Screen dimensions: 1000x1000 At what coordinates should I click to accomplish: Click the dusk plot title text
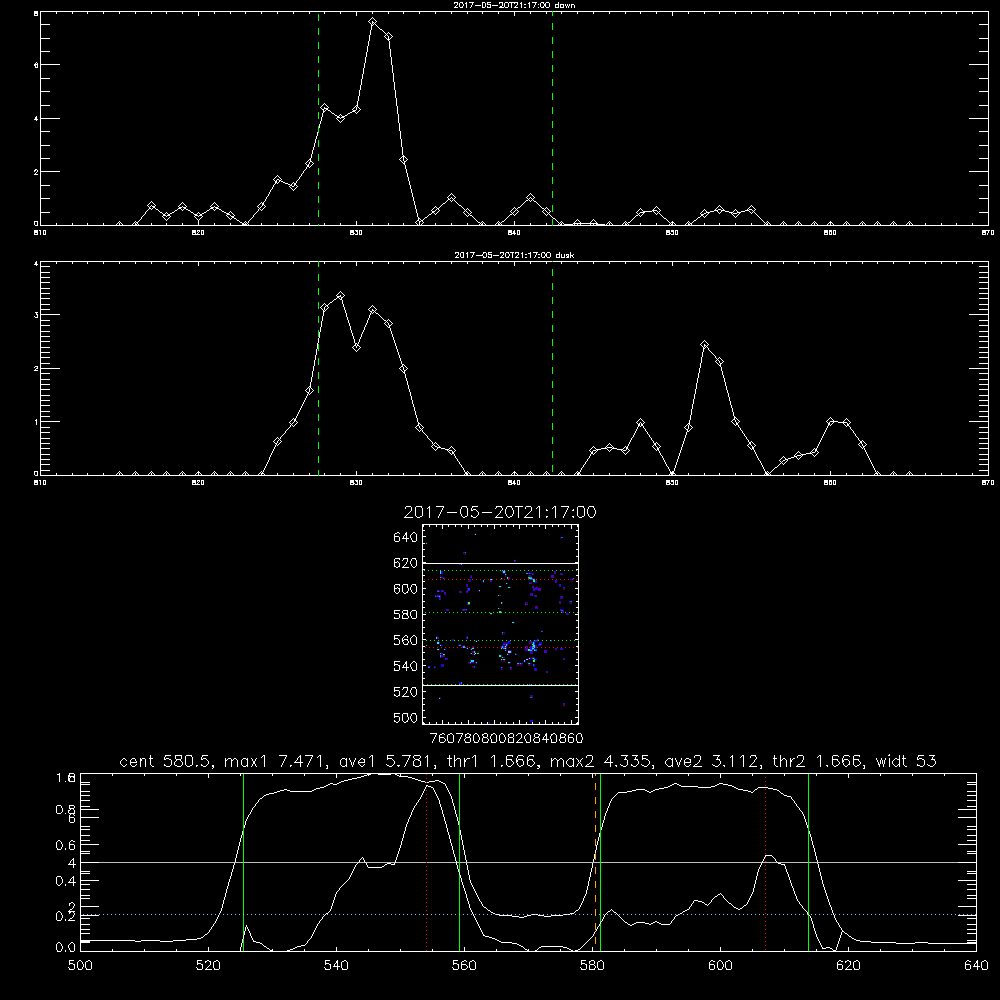(x=514, y=255)
